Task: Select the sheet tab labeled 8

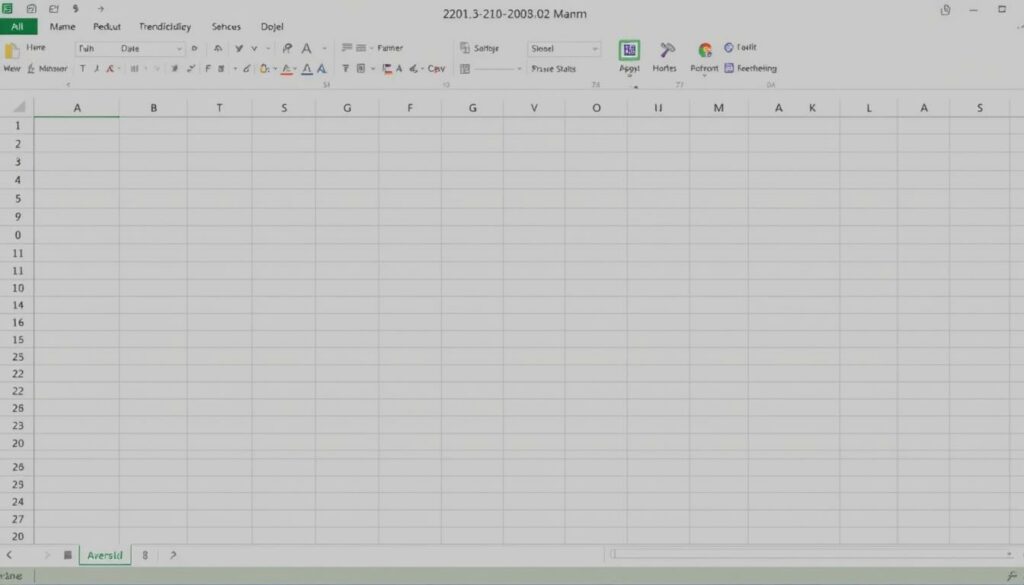Action: (145, 555)
